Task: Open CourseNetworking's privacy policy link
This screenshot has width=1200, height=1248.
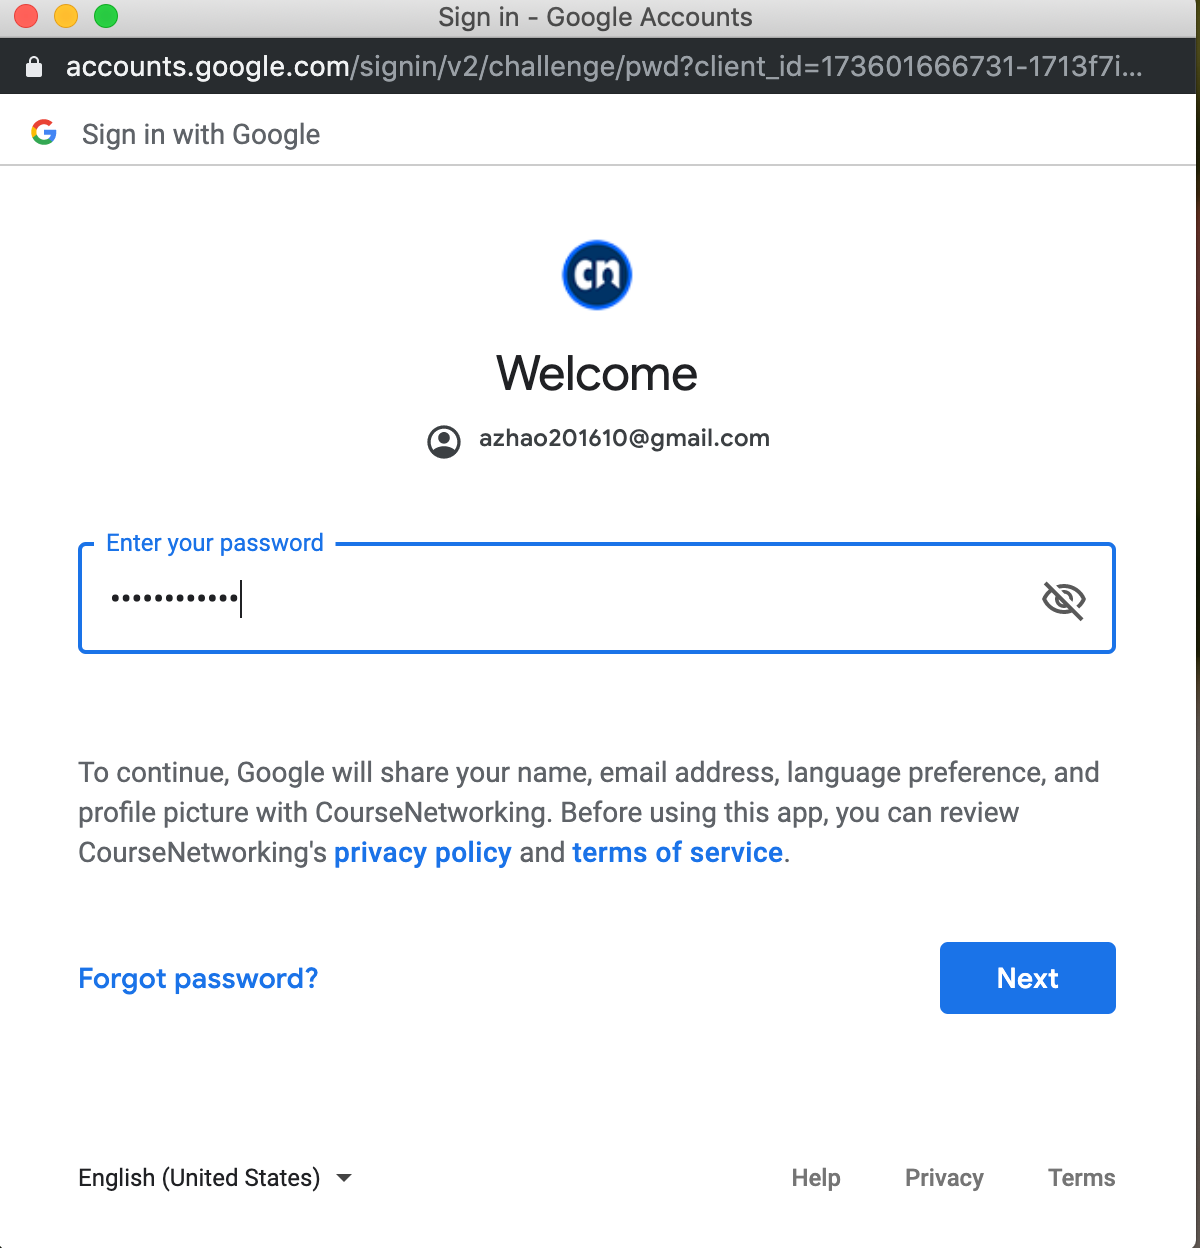Action: (422, 852)
